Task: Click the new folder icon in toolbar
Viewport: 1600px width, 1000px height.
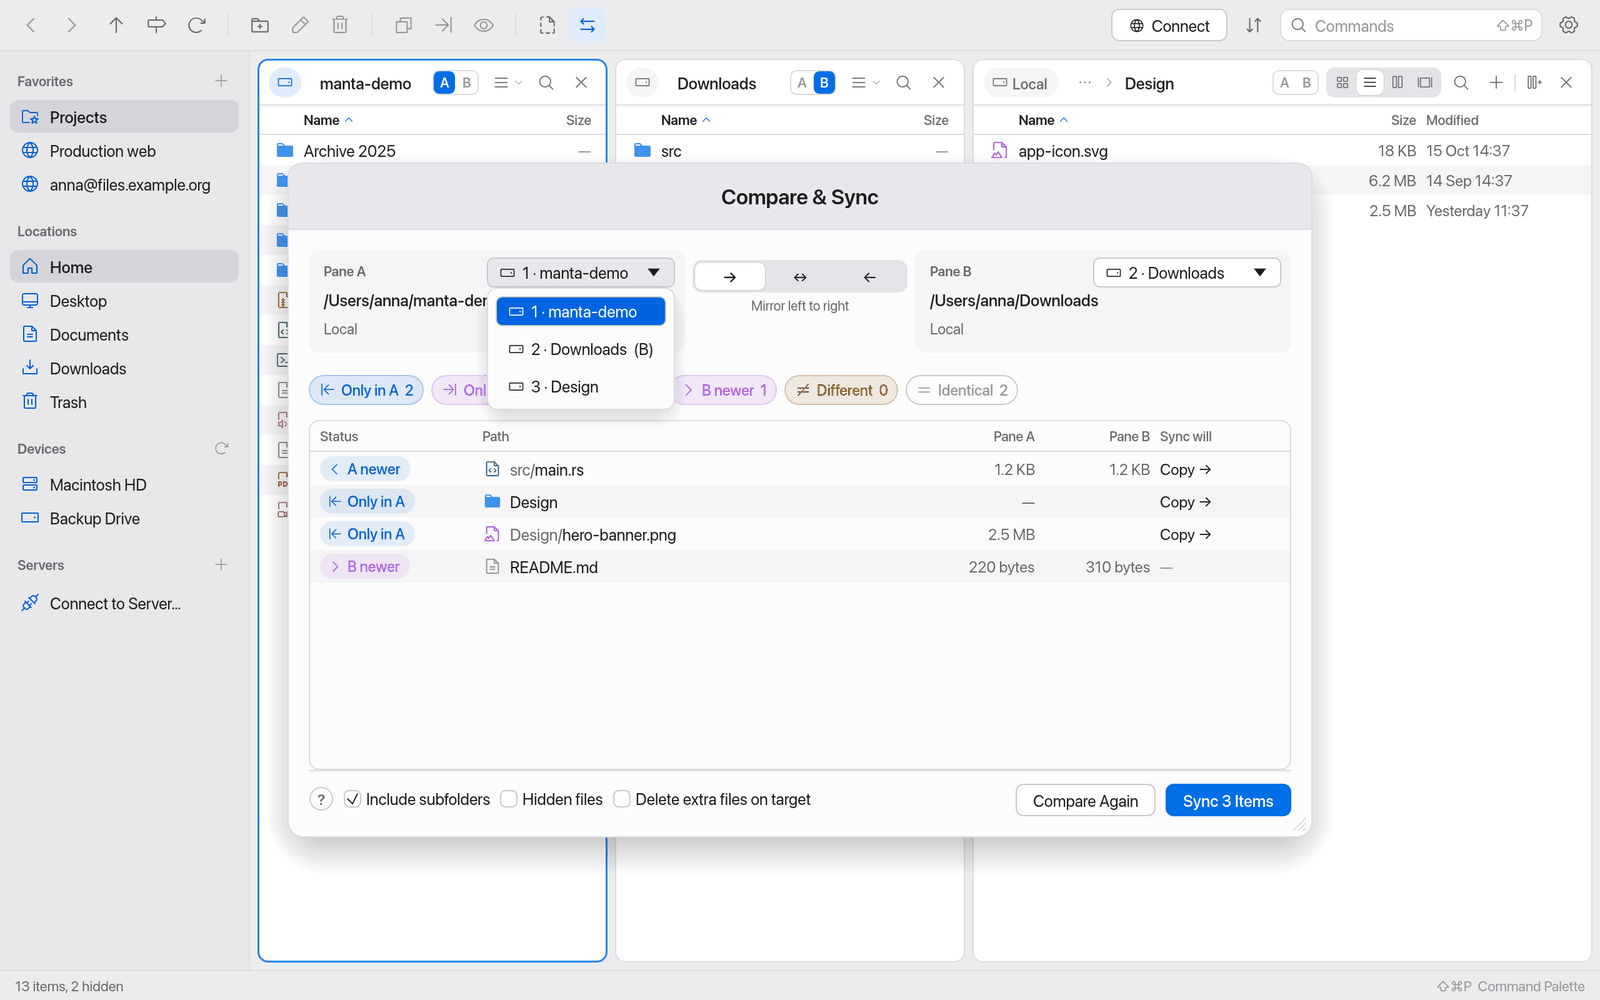Action: click(260, 25)
